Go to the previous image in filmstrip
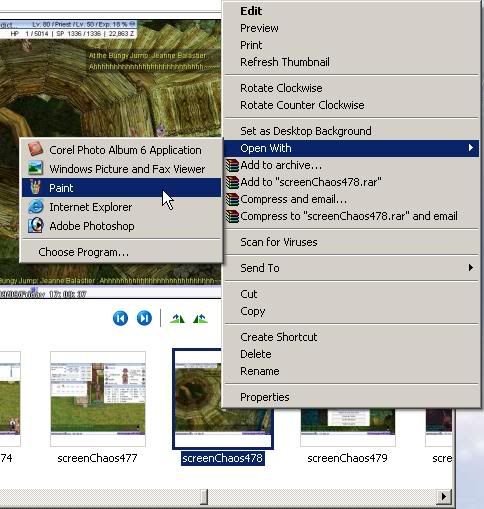Screen dimensions: 484x509 120,318
